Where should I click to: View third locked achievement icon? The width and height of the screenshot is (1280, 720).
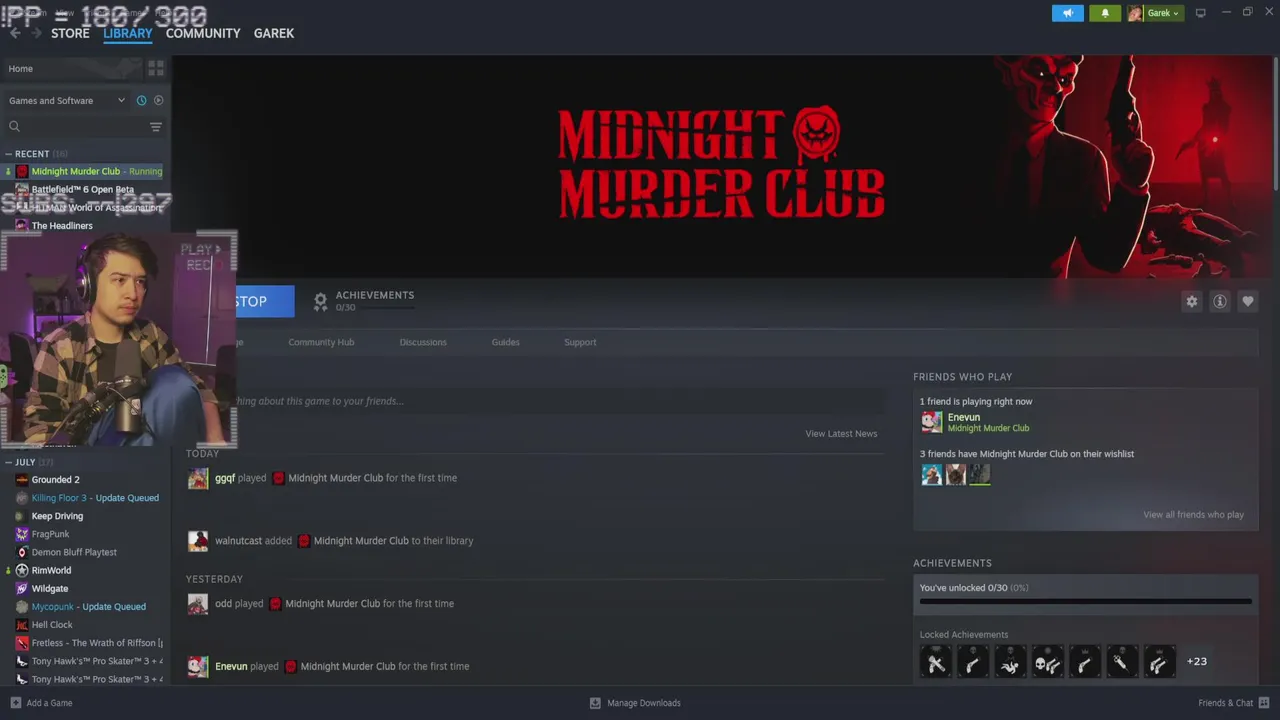click(1010, 661)
